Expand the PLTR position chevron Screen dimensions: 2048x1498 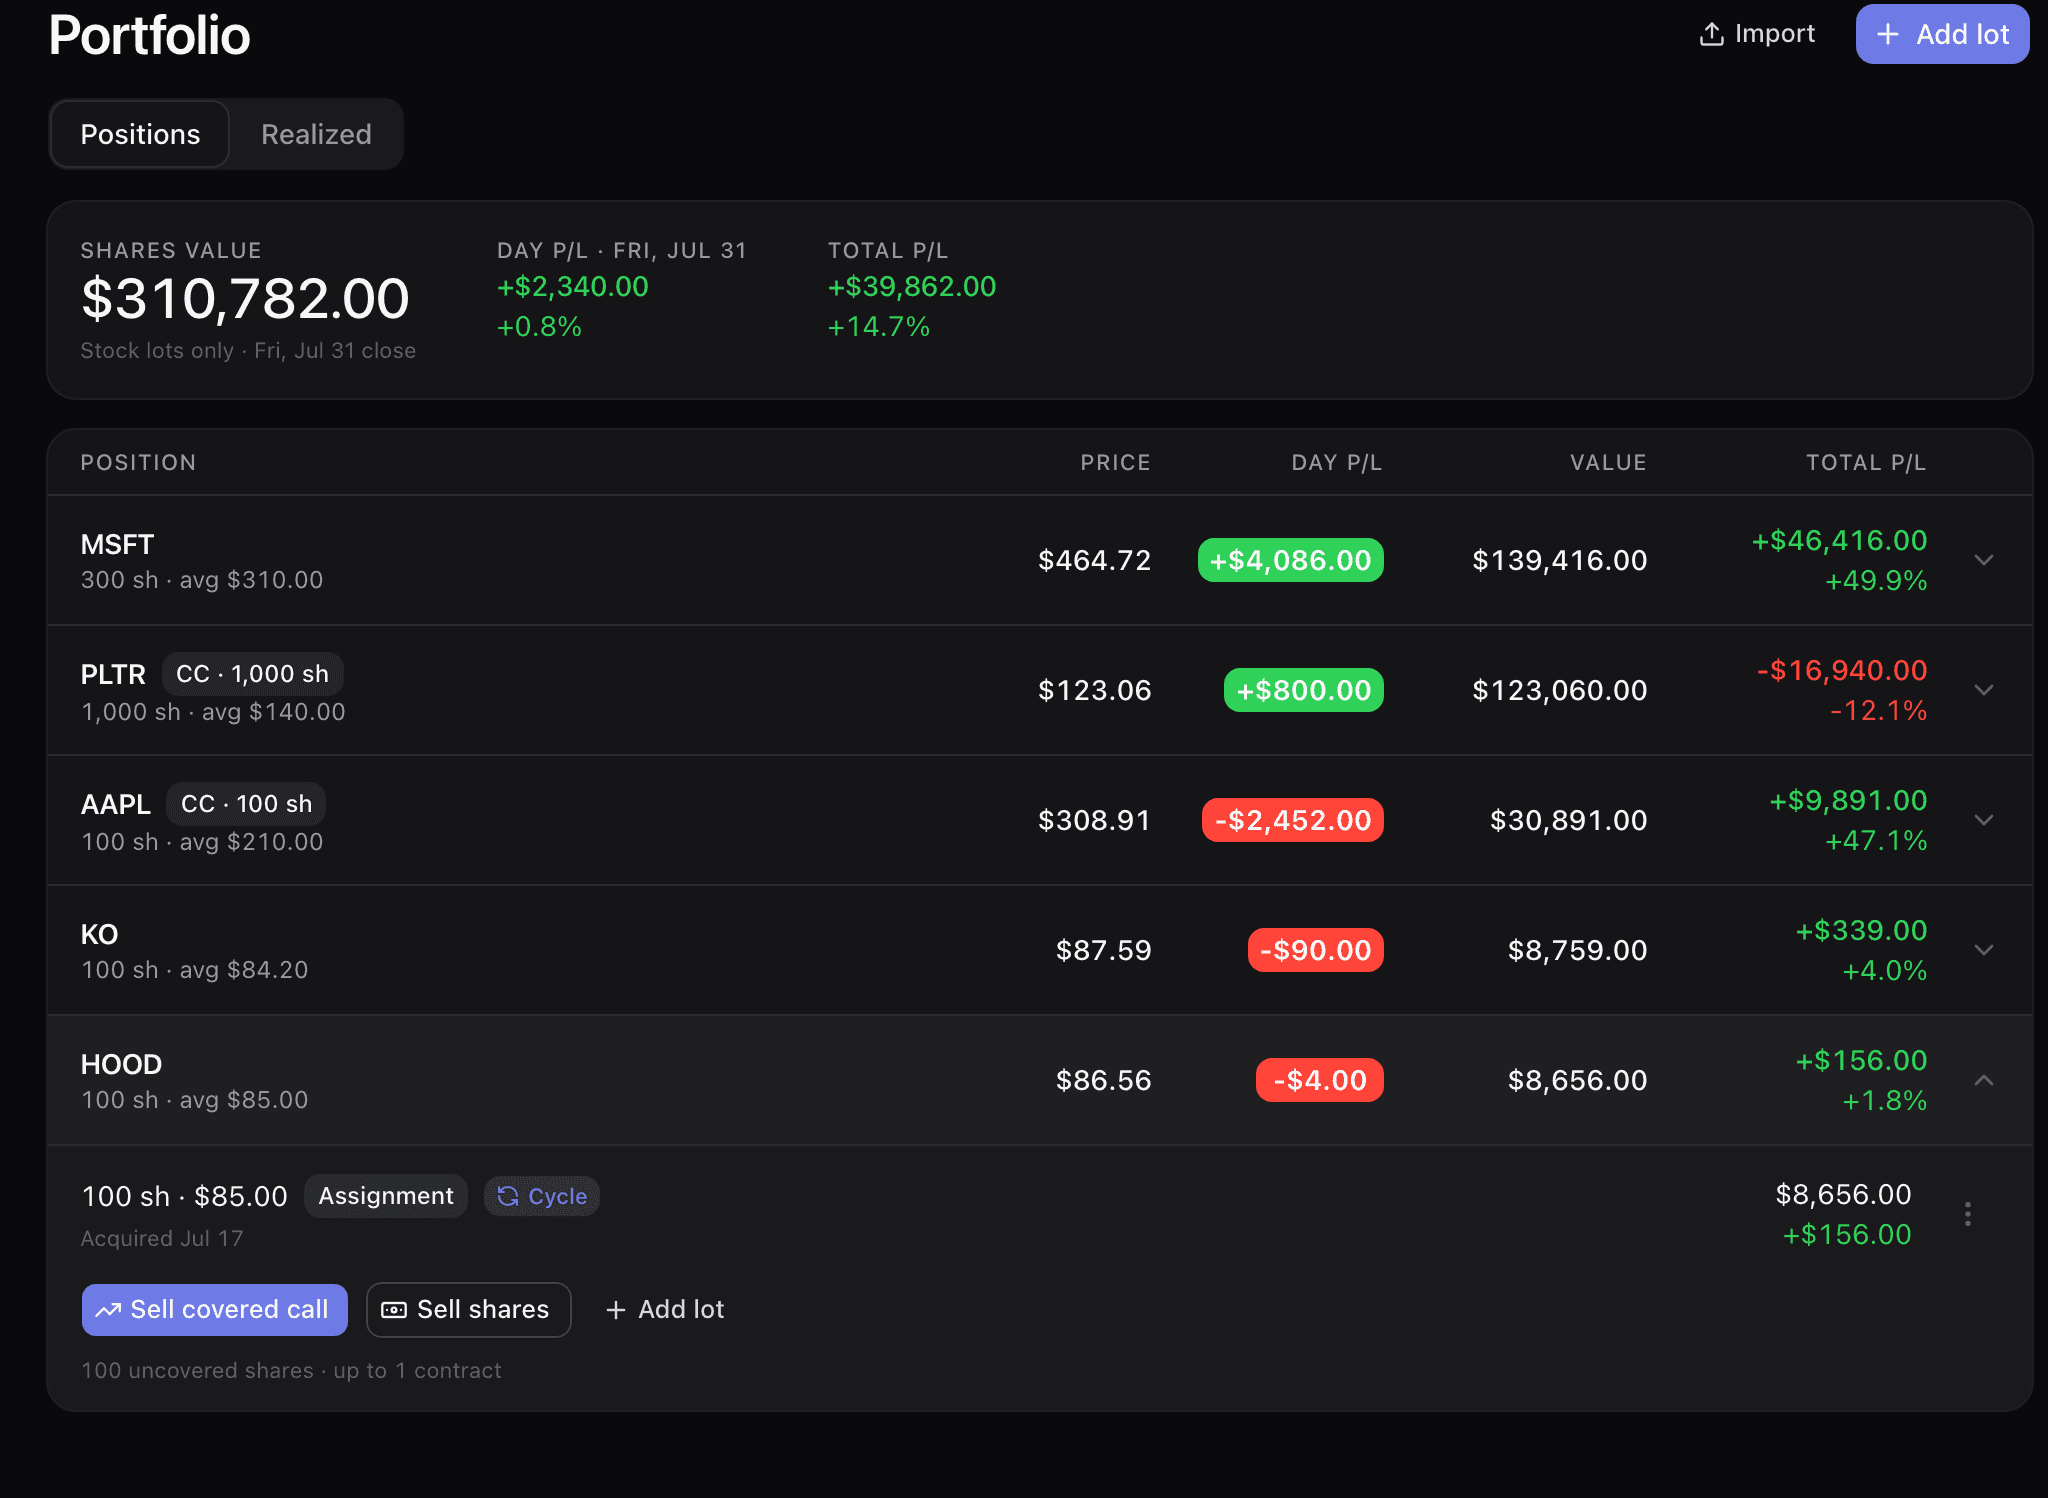click(x=1984, y=690)
